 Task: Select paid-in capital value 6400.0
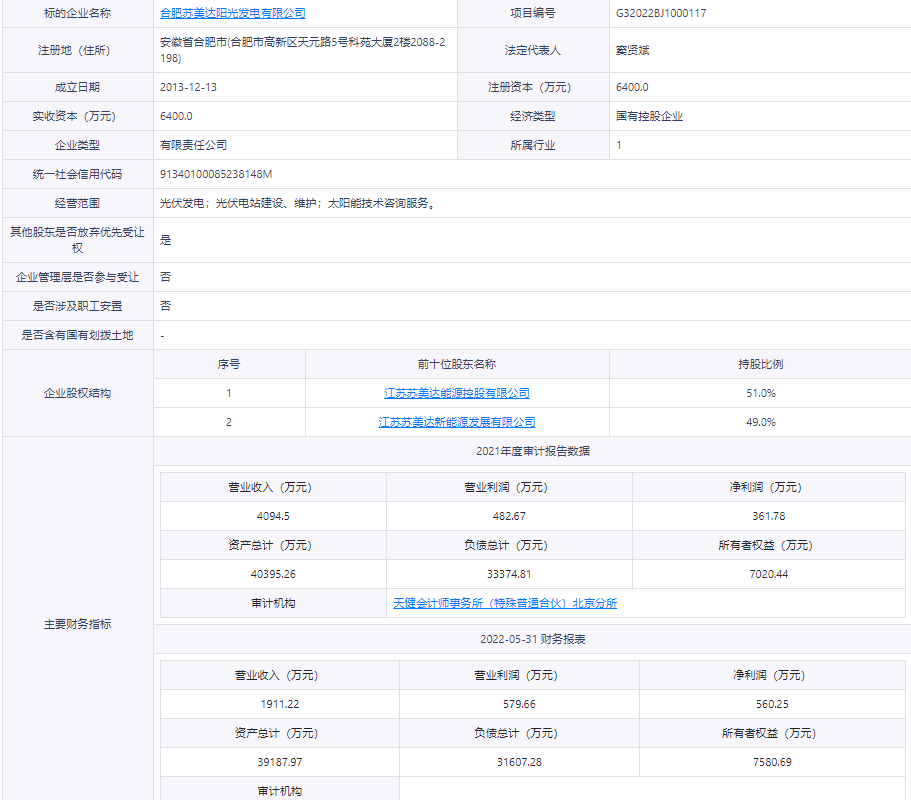[176, 116]
